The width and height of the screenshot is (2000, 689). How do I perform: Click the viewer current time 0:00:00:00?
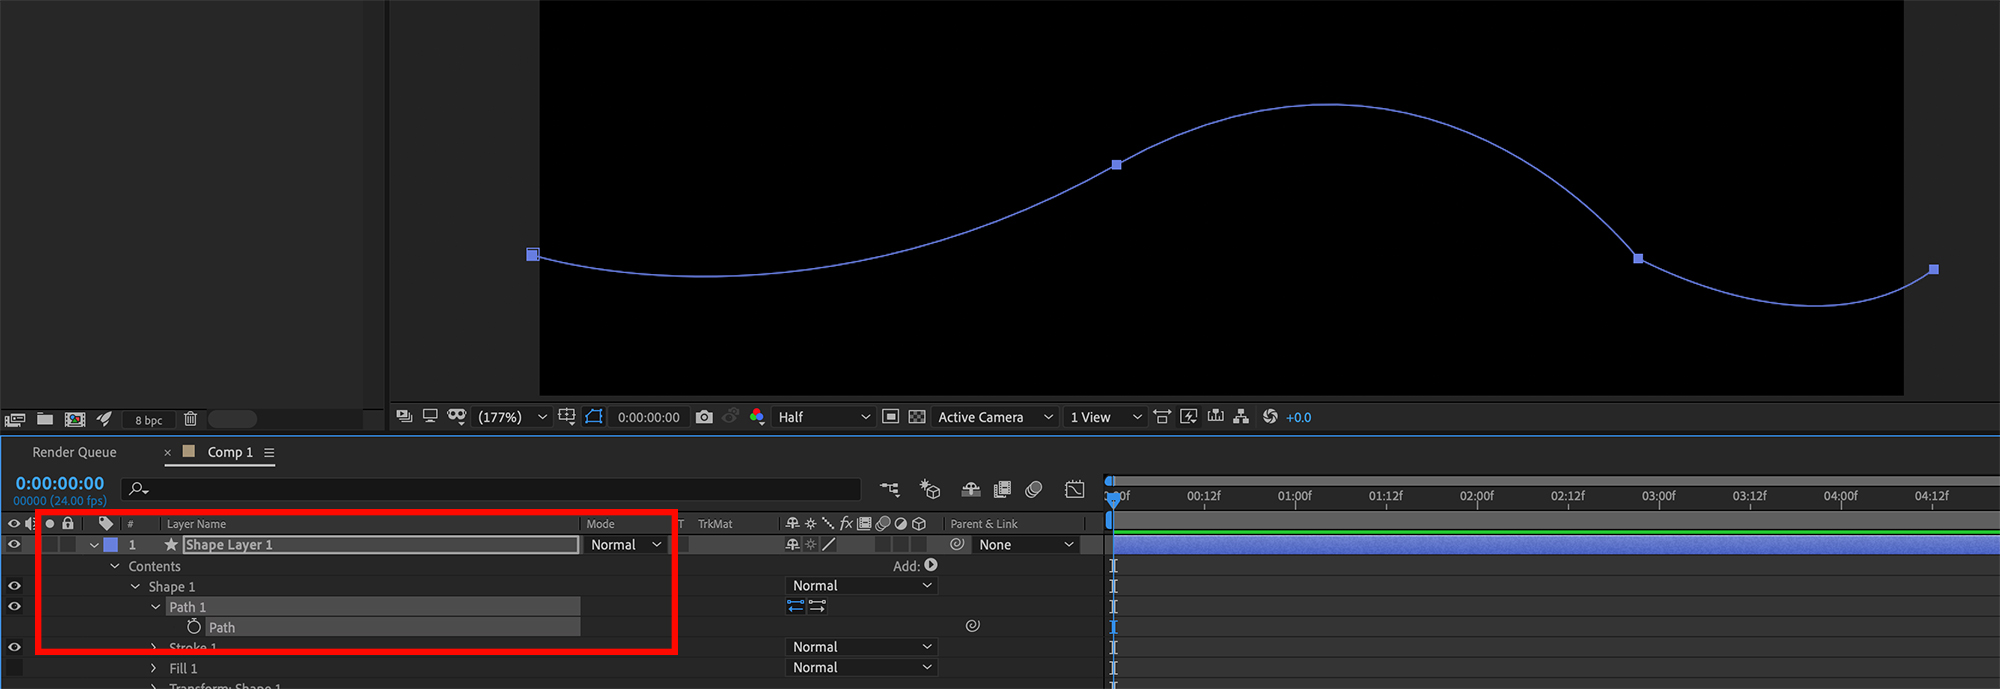click(x=648, y=417)
